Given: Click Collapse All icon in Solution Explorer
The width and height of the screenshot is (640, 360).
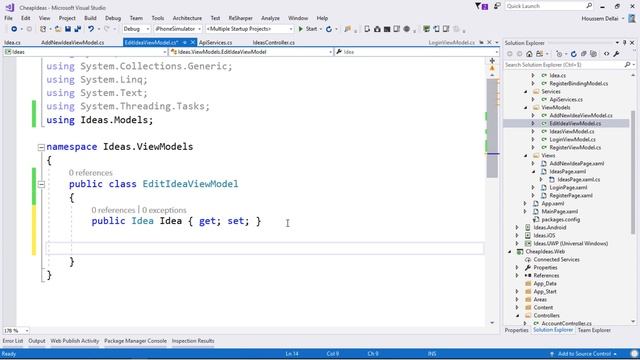Looking at the screenshot, I should (x=583, y=54).
